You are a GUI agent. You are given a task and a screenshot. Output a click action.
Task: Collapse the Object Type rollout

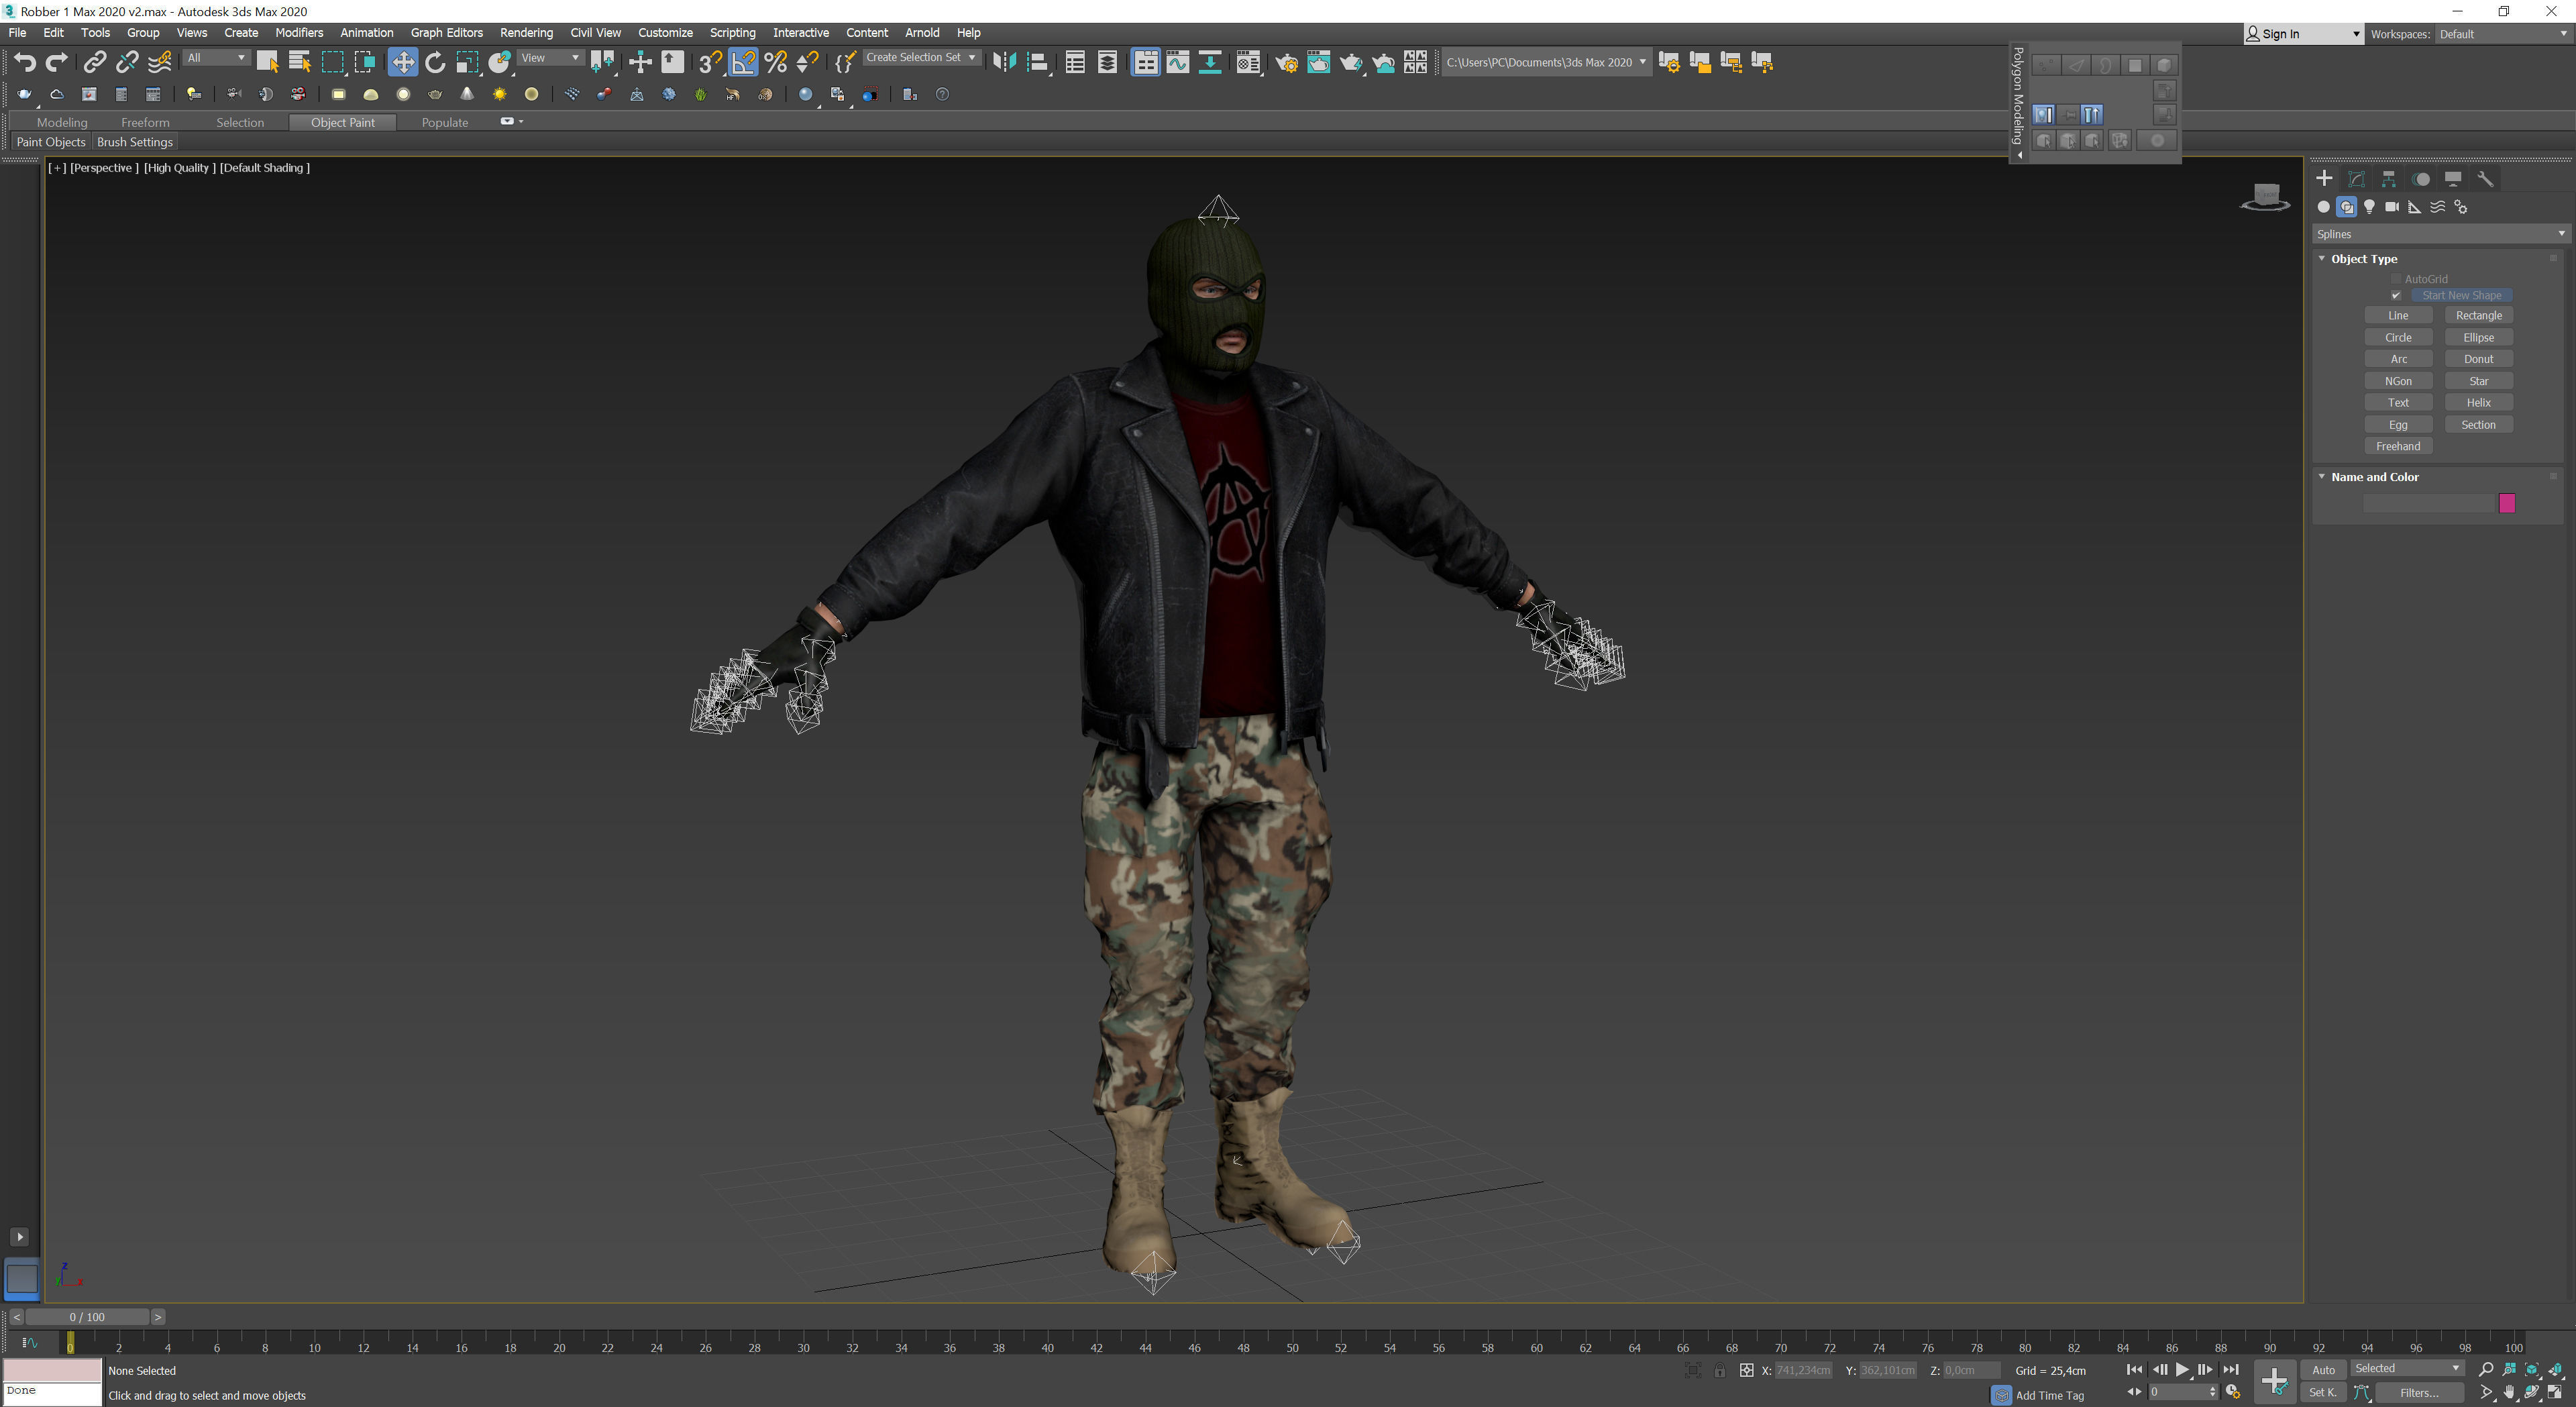(x=2322, y=259)
